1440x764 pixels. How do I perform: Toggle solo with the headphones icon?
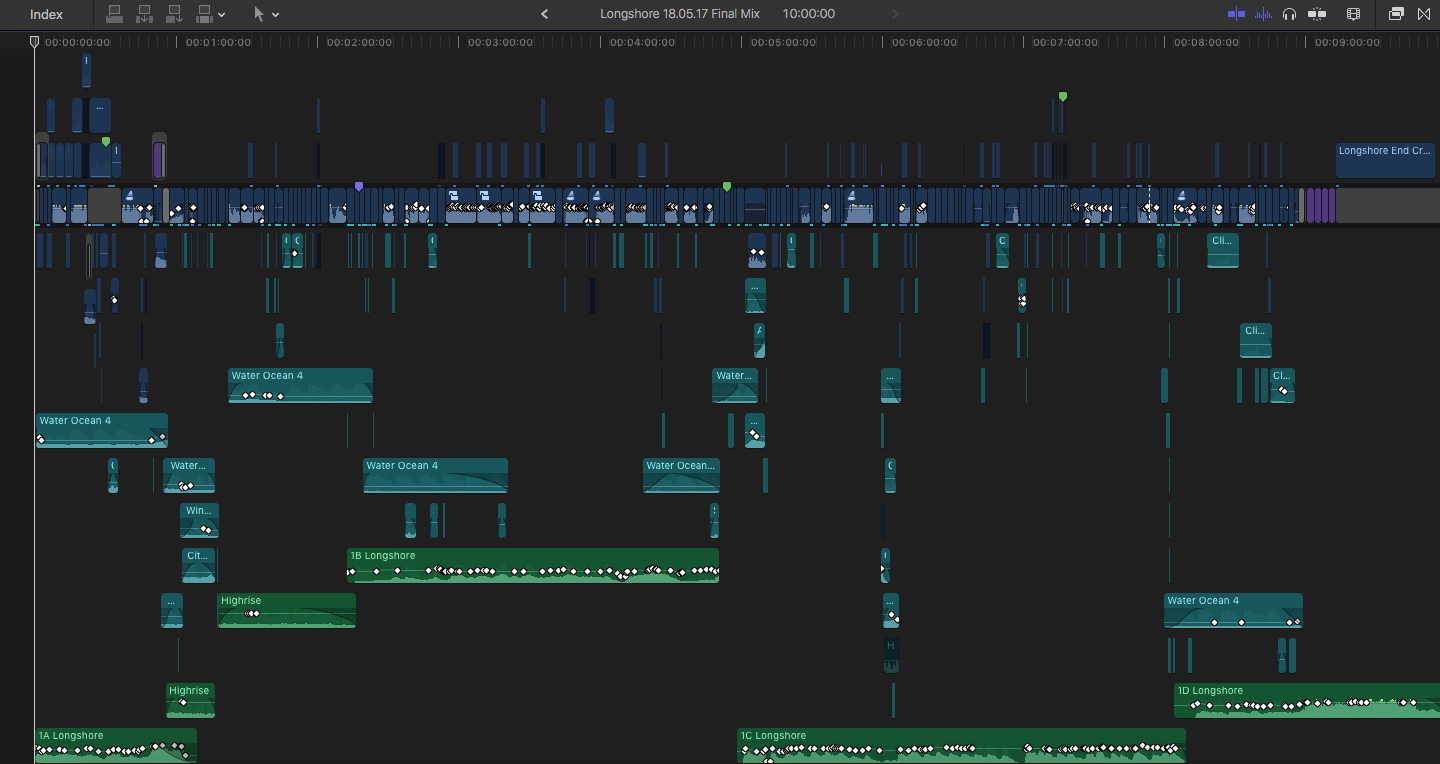click(1290, 14)
